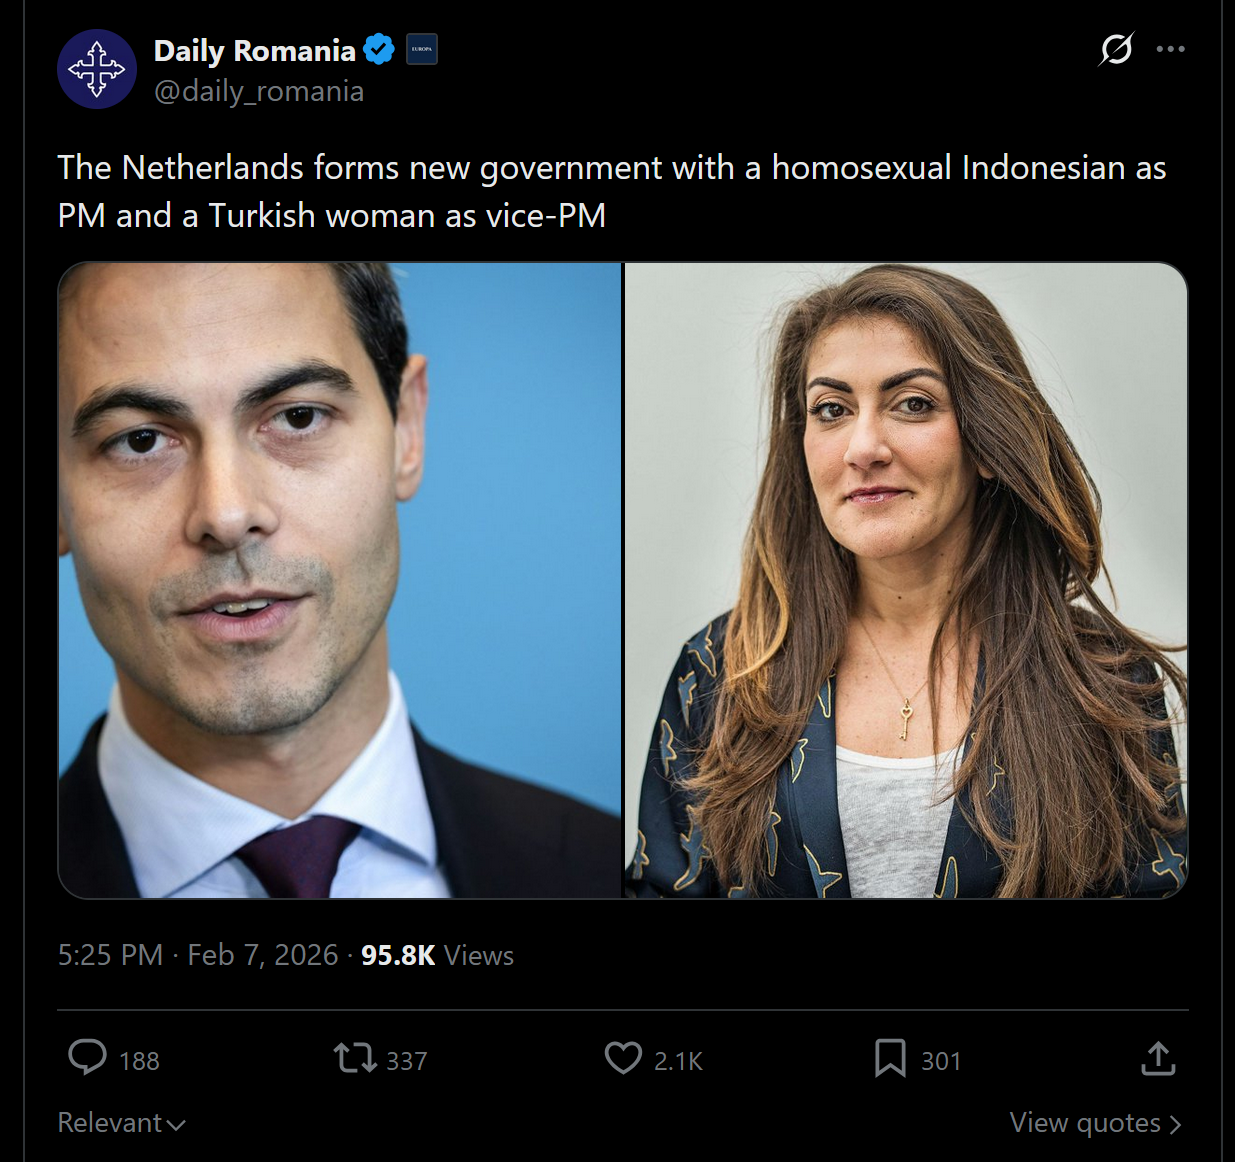Expand the Relevant sort dropdown
The width and height of the screenshot is (1235, 1162).
[122, 1123]
